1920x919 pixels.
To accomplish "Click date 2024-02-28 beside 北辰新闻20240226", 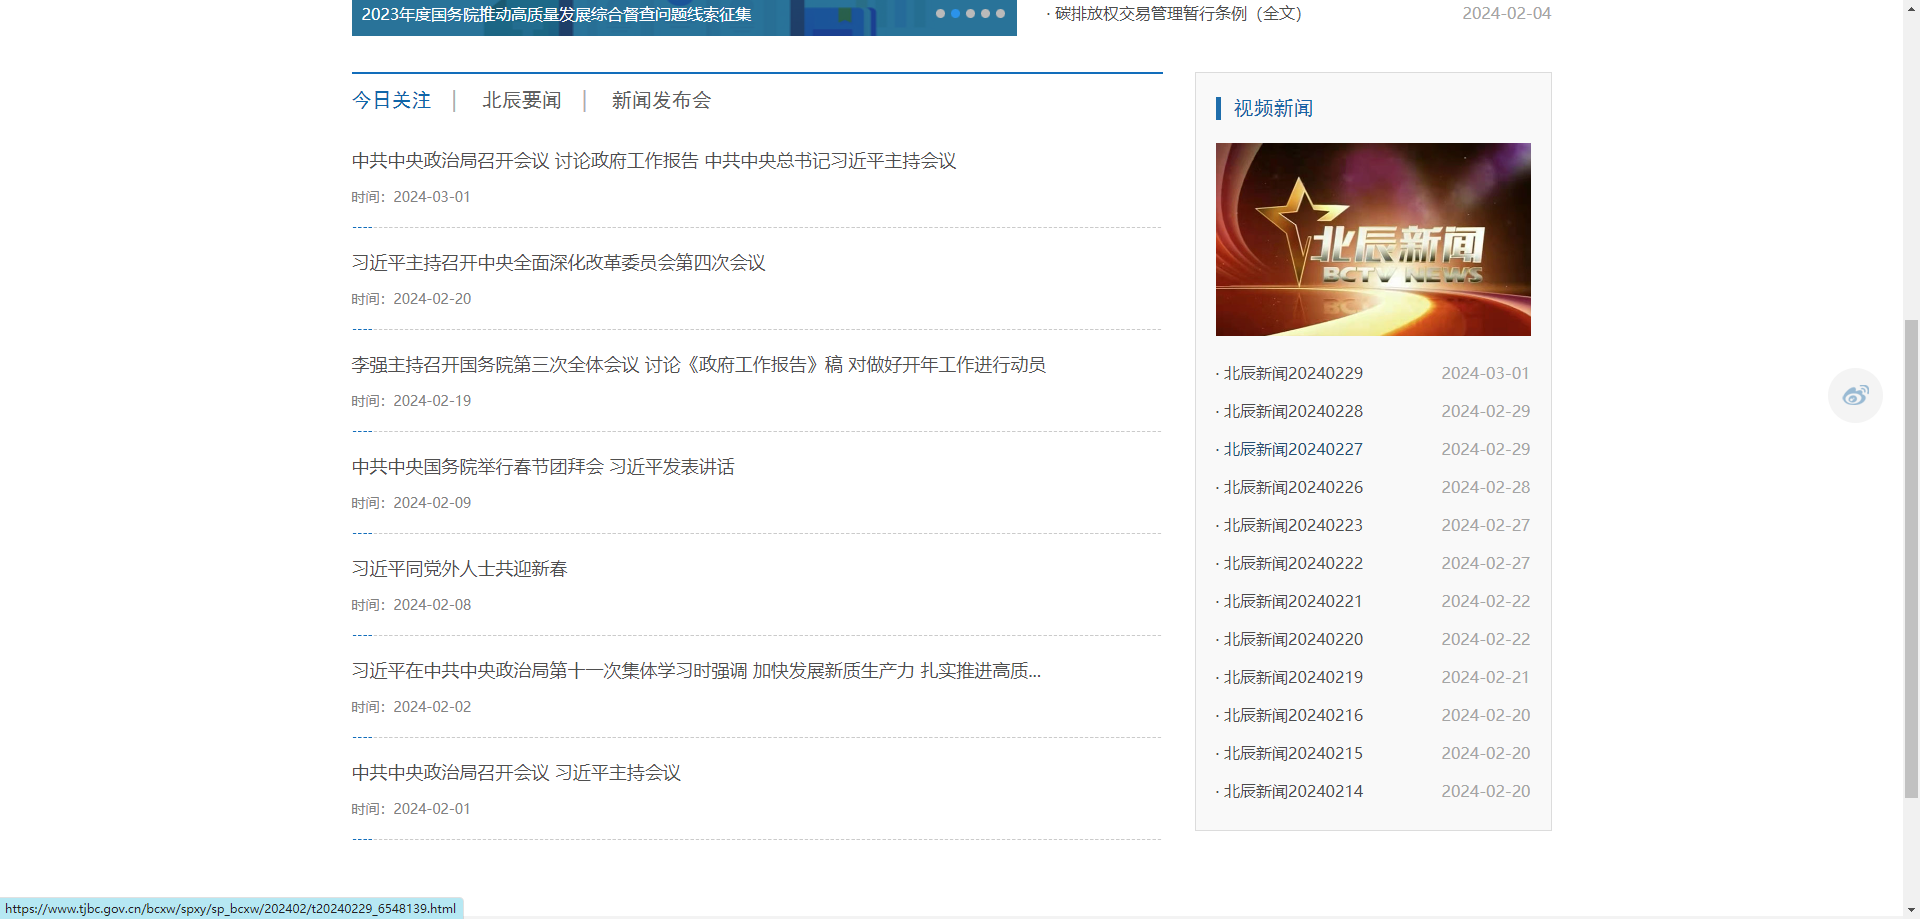I will tap(1485, 487).
